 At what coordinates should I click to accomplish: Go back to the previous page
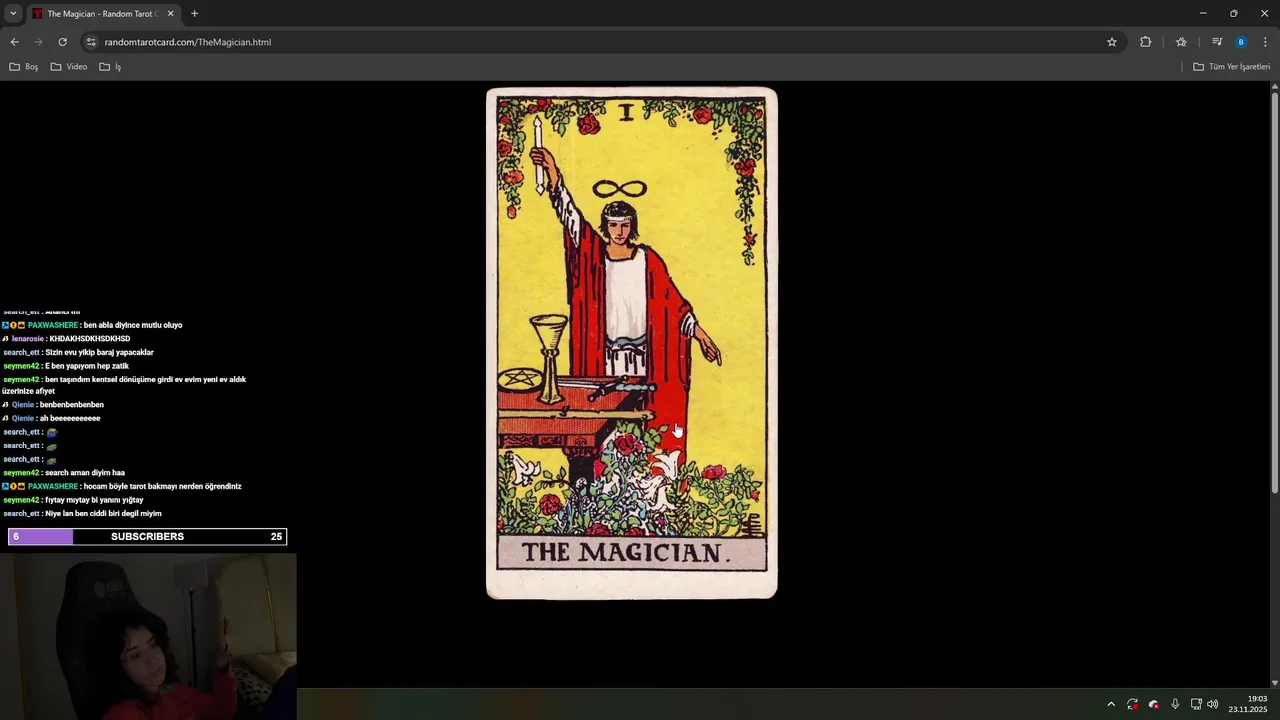point(14,42)
